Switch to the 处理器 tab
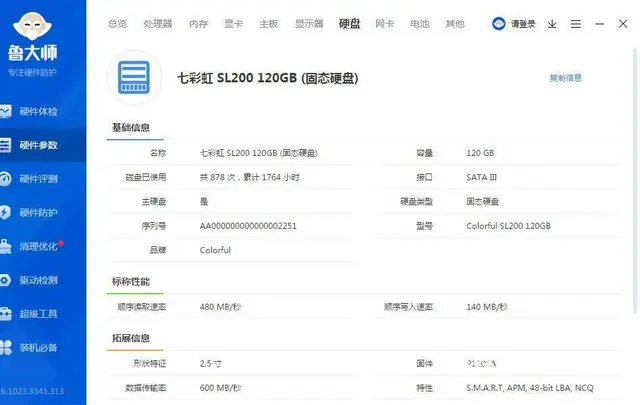 [157, 23]
